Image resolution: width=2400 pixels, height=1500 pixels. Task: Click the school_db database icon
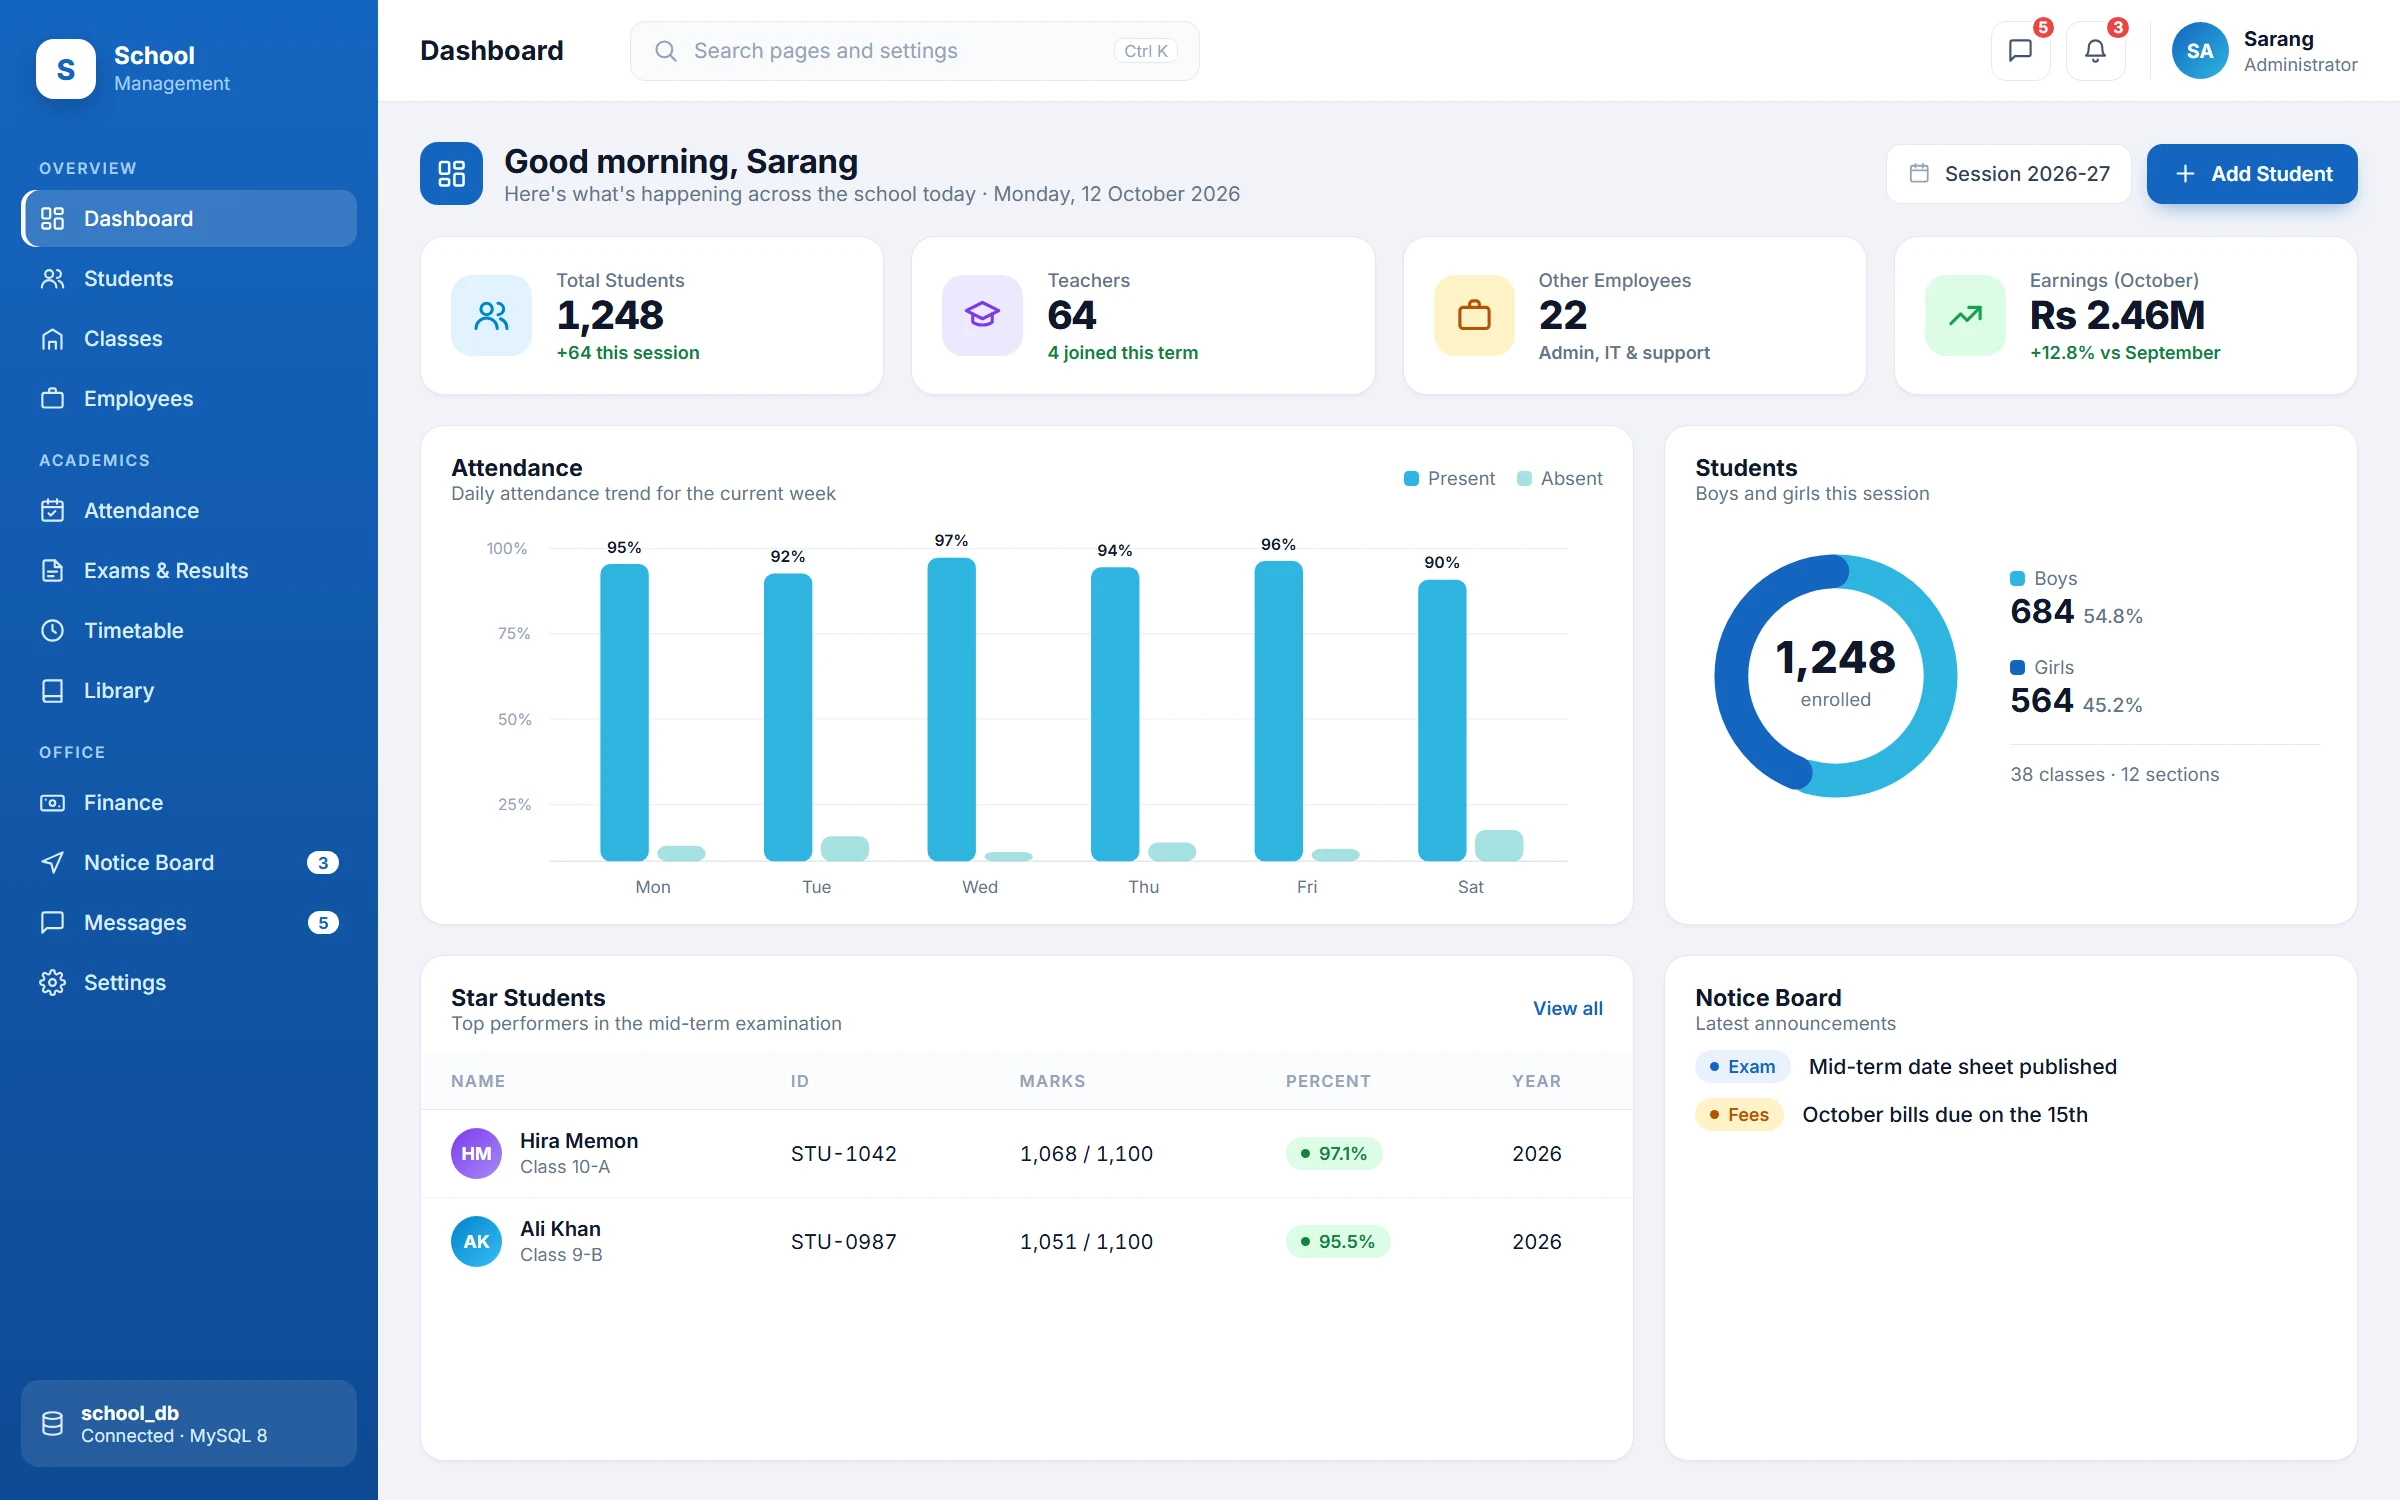(53, 1423)
